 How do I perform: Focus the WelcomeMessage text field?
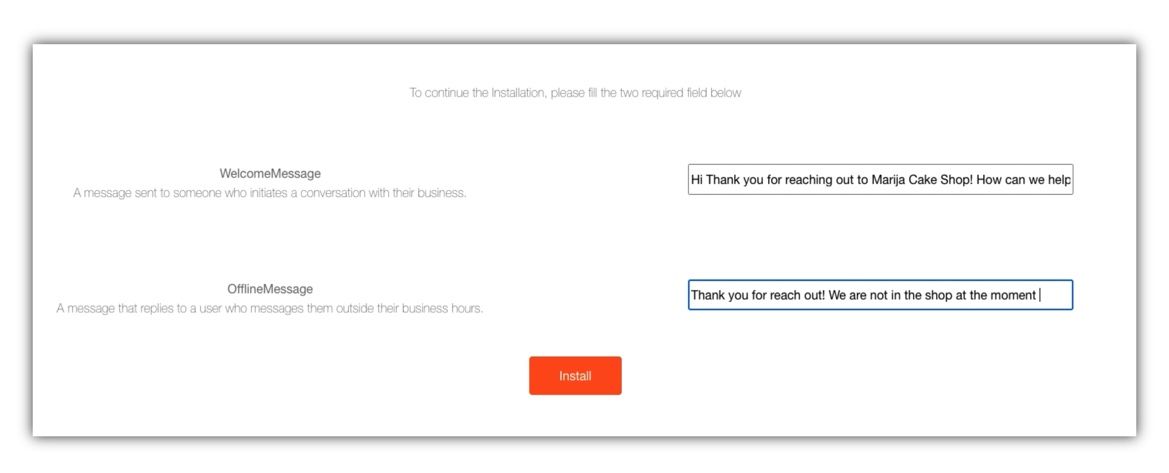[880, 179]
